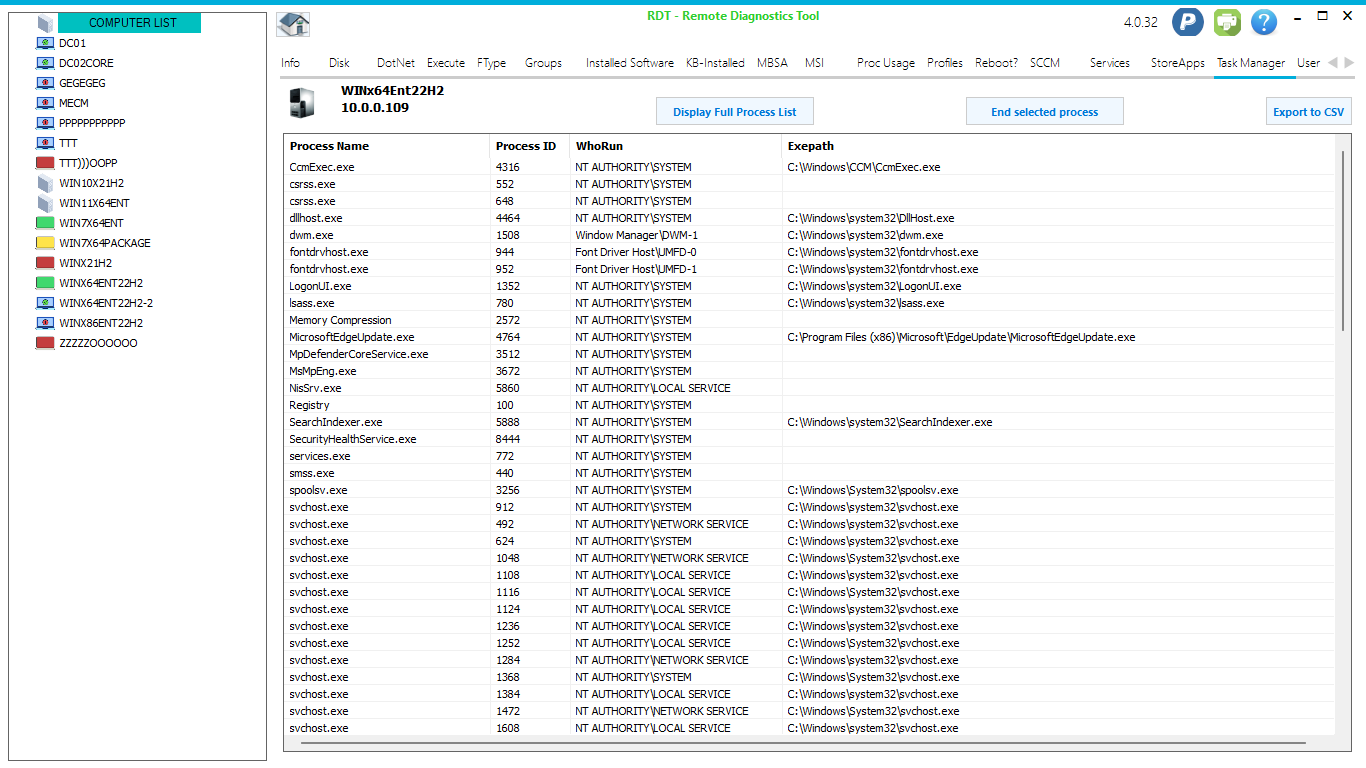Click the home icon at top
The image size is (1366, 768).
[x=293, y=24]
